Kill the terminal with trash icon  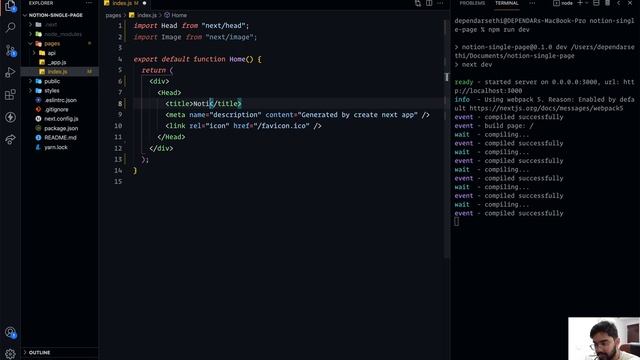[607, 3]
